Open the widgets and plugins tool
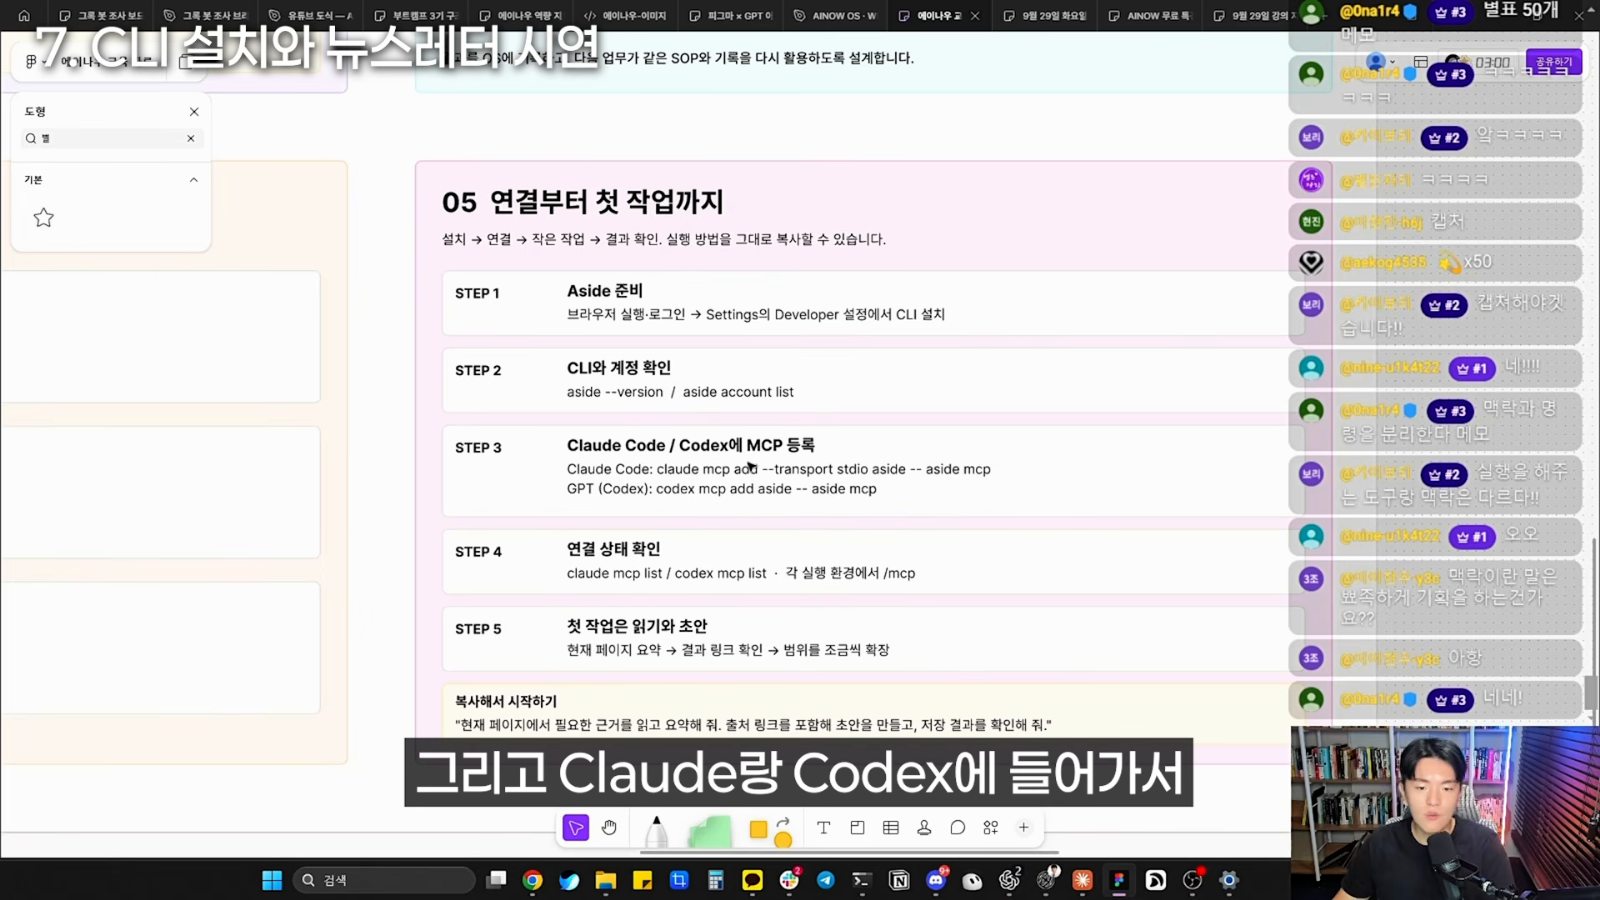Viewport: 1600px width, 900px height. point(990,828)
